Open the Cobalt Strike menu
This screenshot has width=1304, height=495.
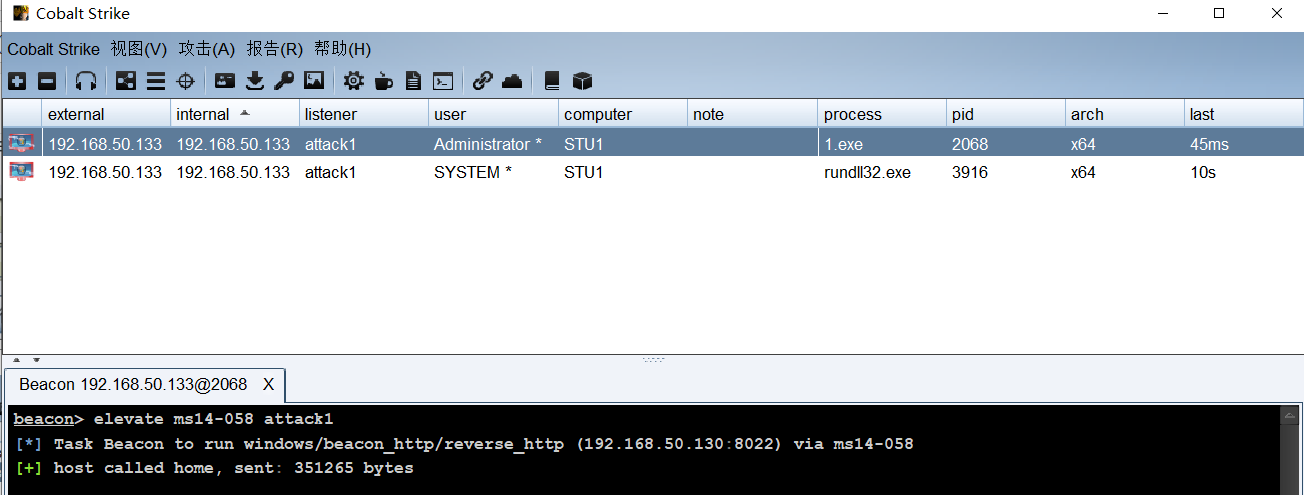coord(54,49)
